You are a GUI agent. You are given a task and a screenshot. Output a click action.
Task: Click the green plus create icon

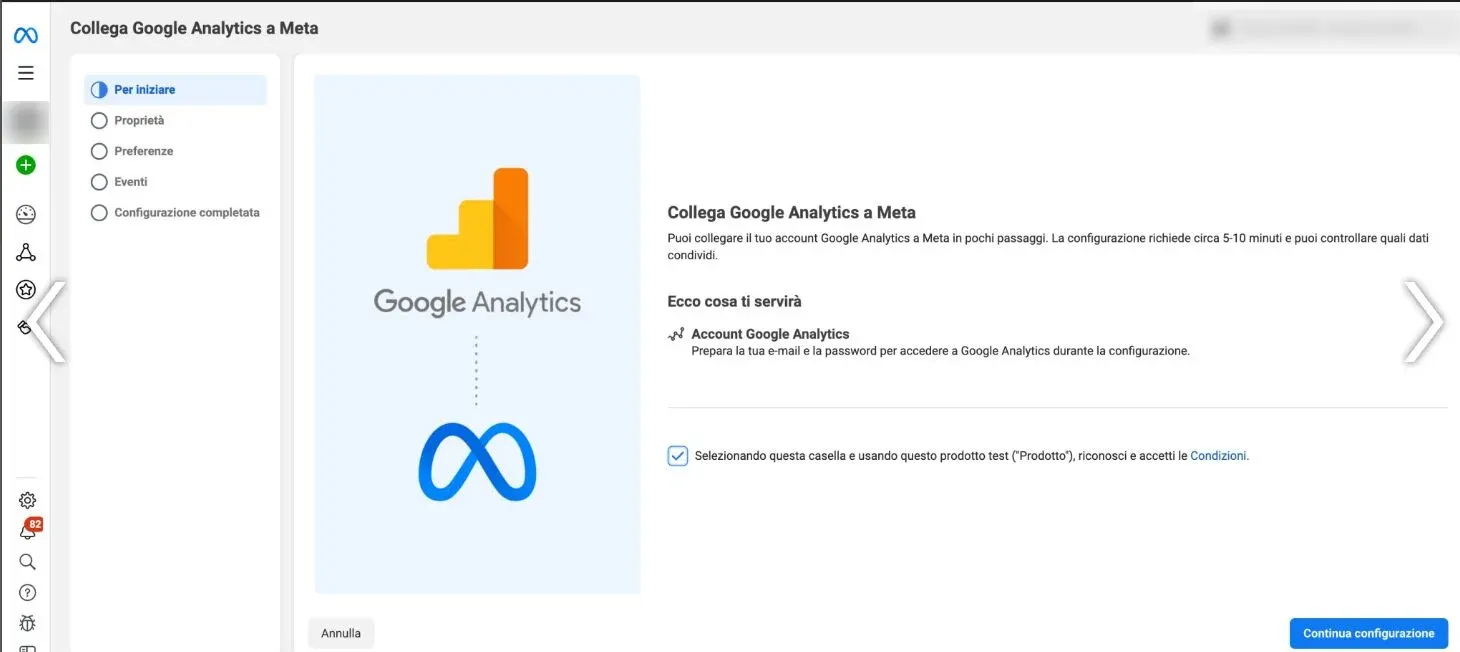[x=26, y=164]
